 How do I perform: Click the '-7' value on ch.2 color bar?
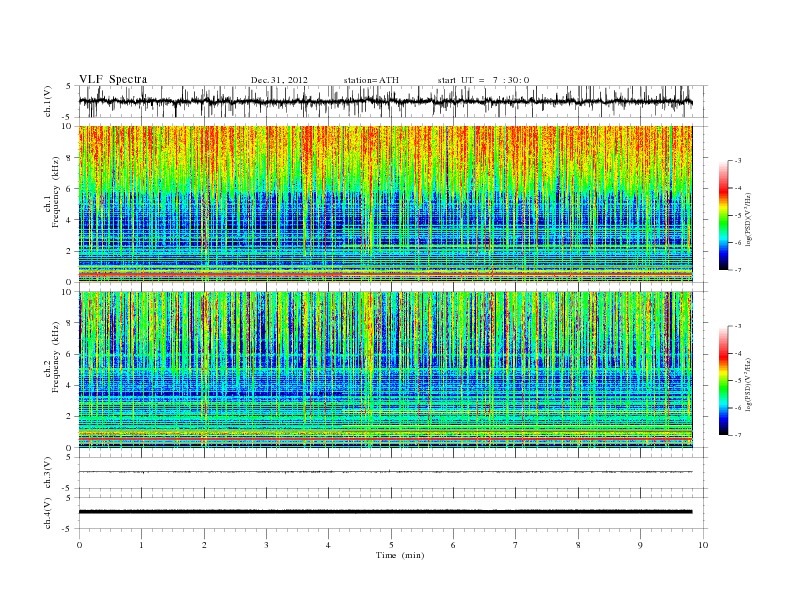[x=738, y=435]
